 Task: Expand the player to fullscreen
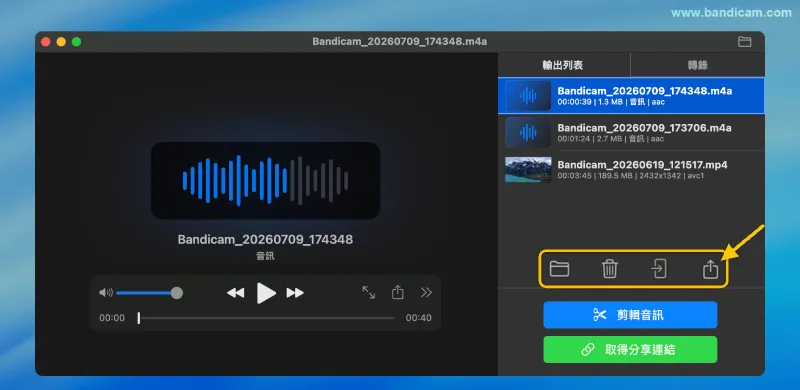click(x=369, y=292)
